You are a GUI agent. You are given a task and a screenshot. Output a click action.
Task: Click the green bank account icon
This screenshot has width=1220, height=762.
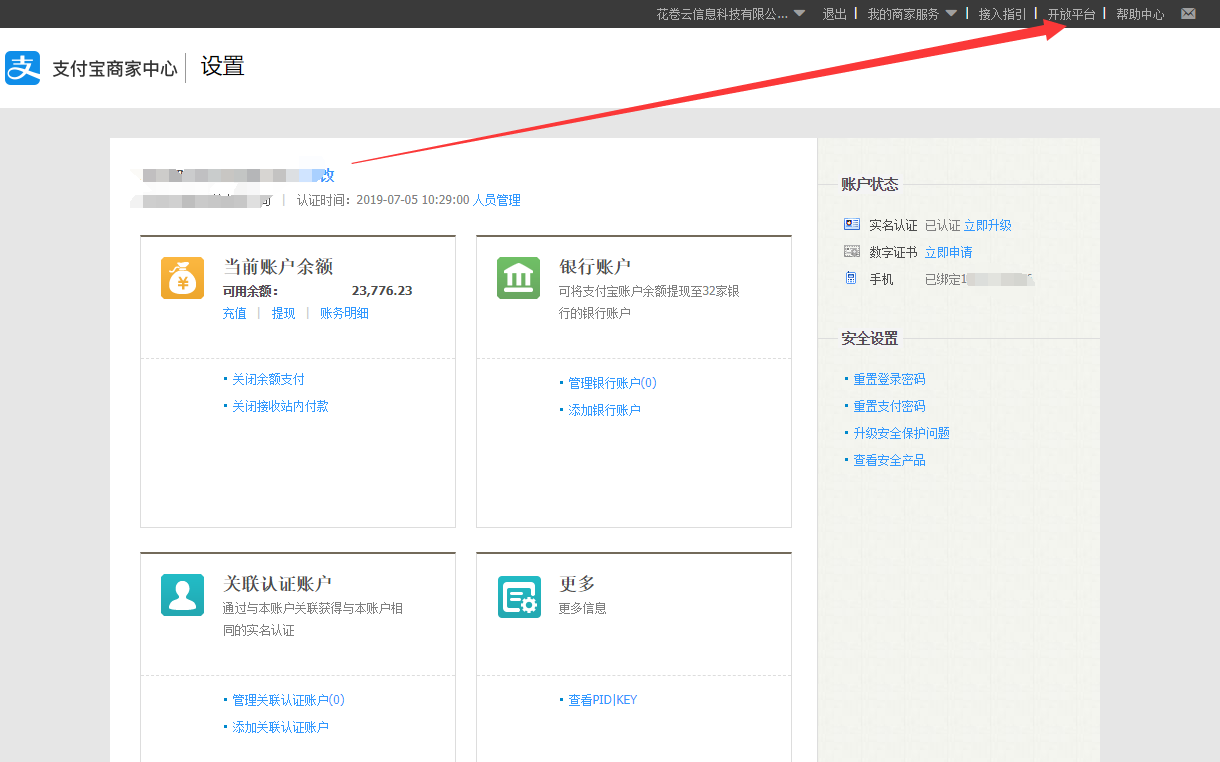(518, 278)
